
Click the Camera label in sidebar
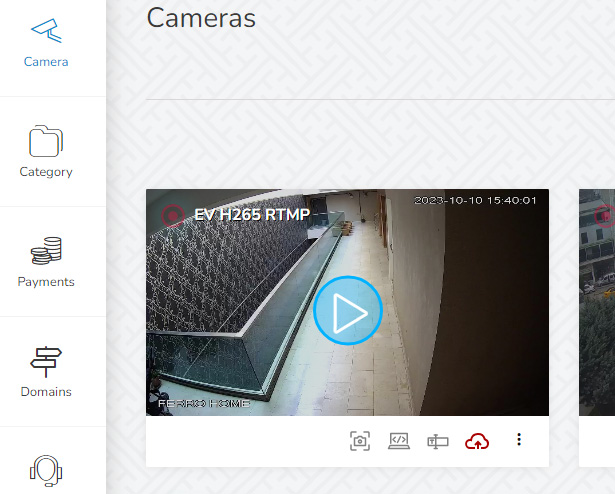coord(46,62)
